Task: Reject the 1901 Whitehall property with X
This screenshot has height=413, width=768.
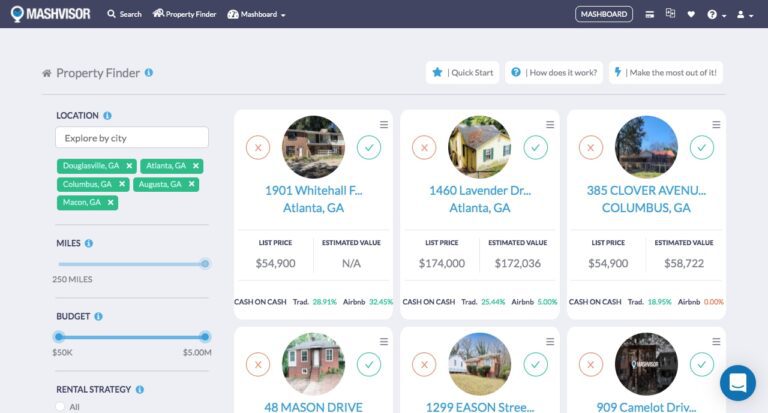Action: (x=258, y=148)
